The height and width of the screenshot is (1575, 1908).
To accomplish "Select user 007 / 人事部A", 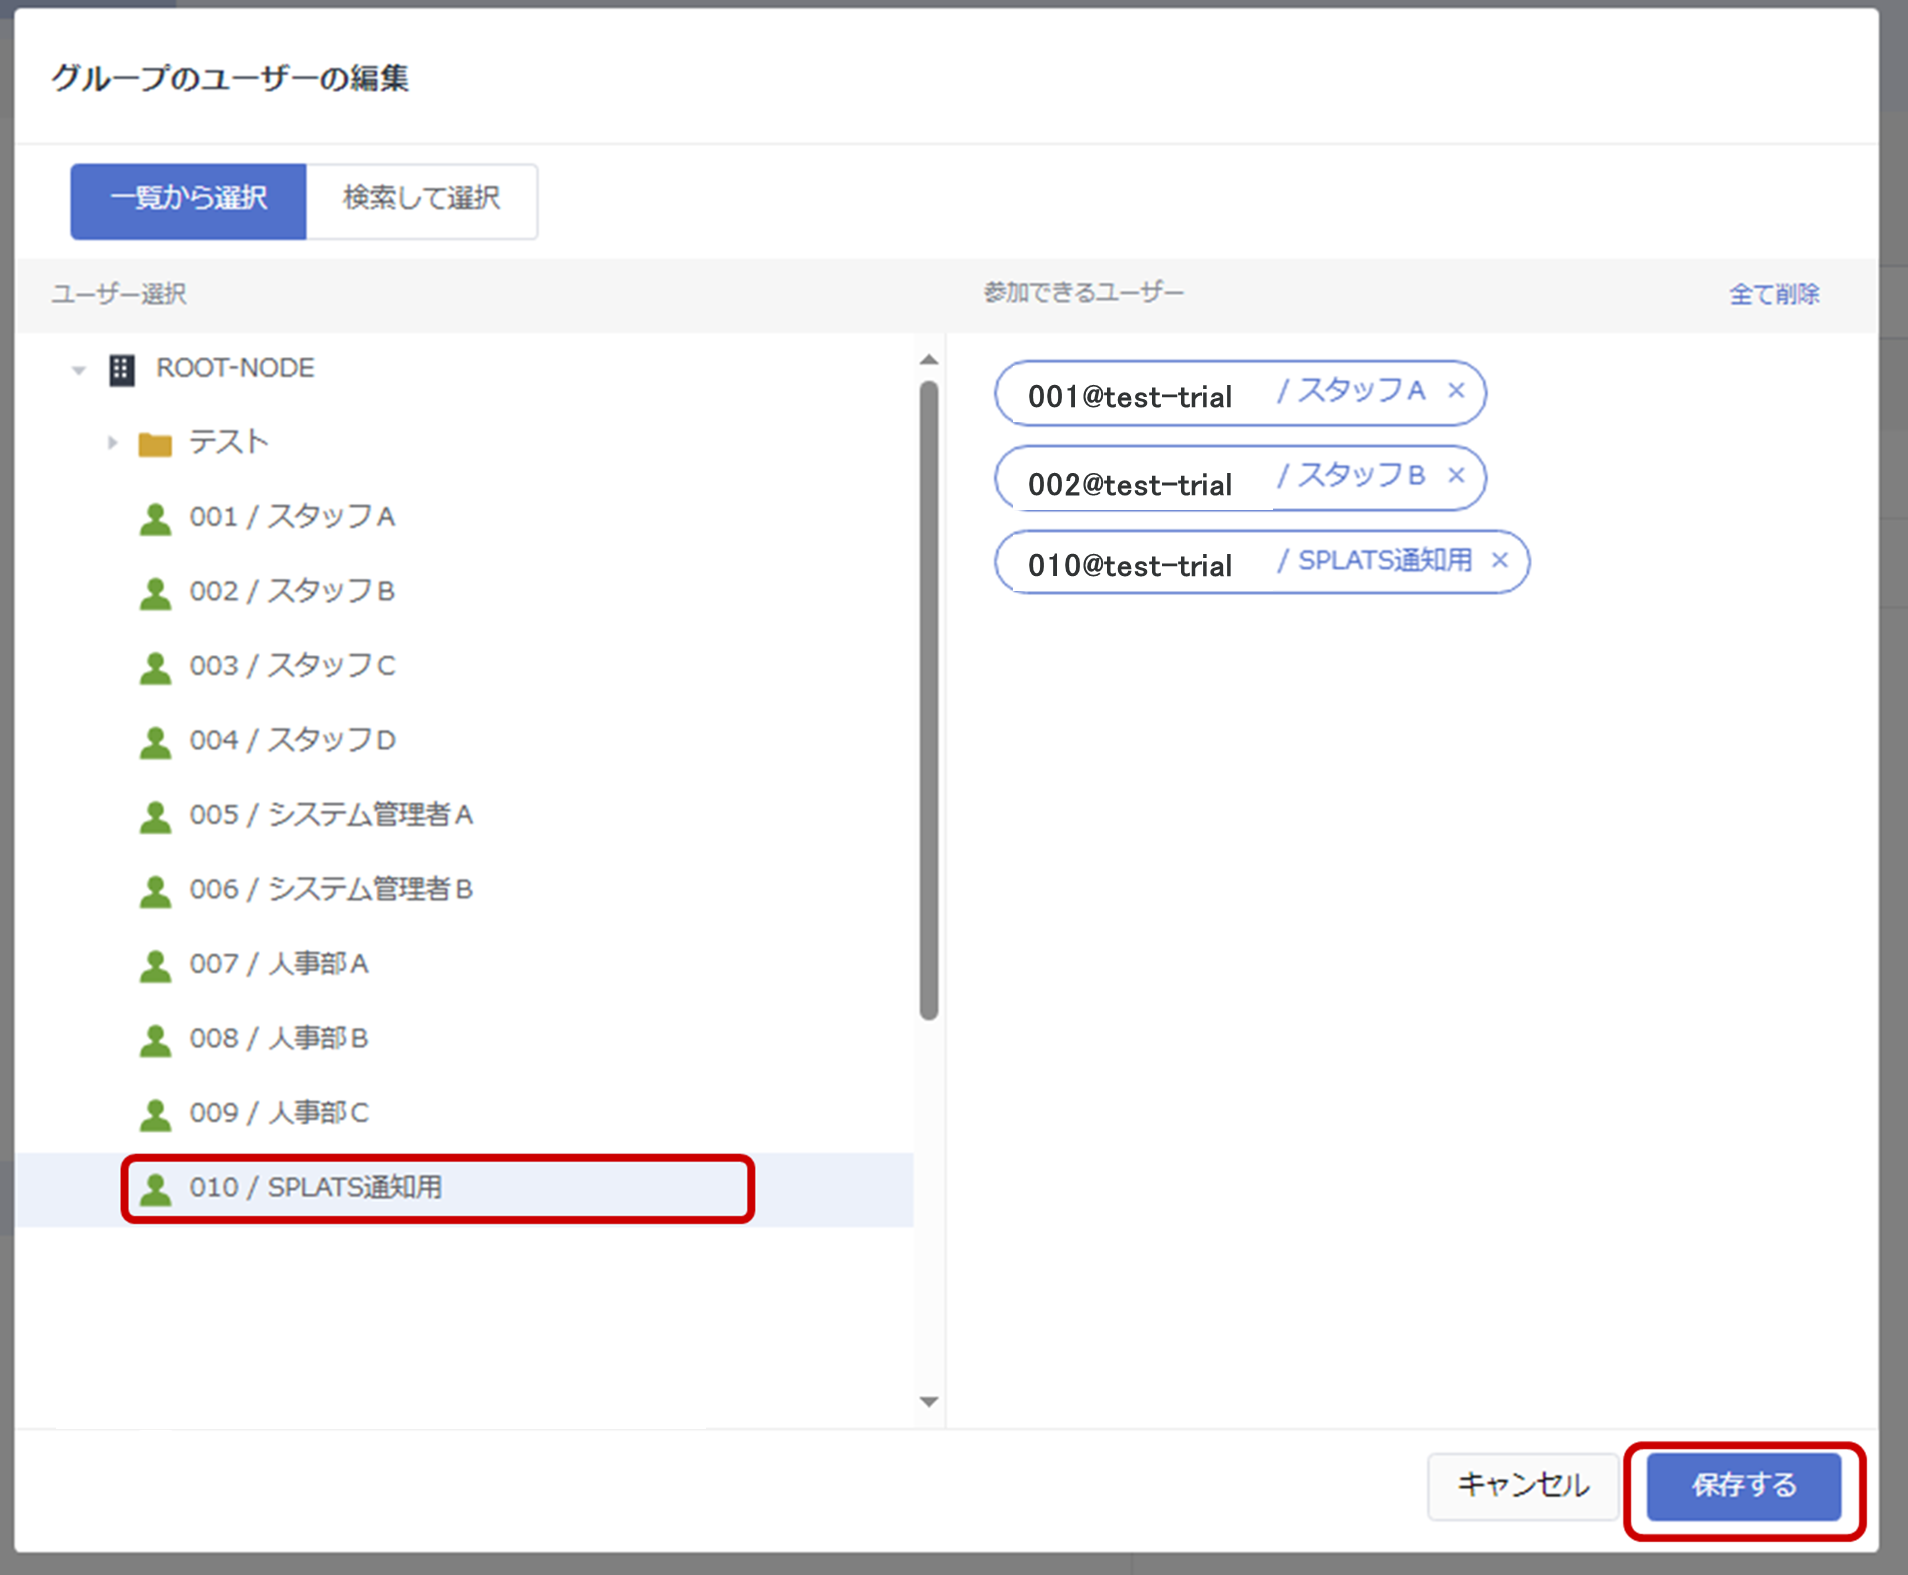I will point(279,964).
